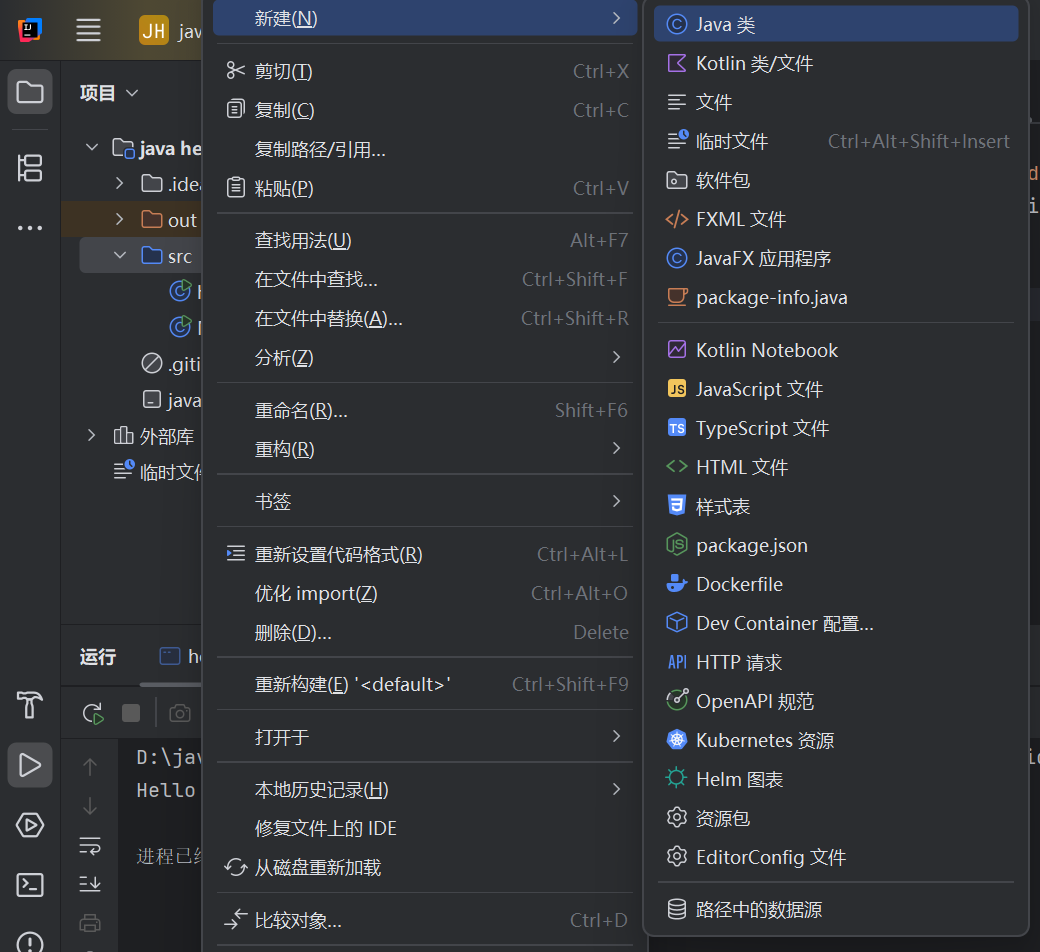The height and width of the screenshot is (952, 1040).
Task: Open the Terminal tool window icon
Action: tap(30, 885)
